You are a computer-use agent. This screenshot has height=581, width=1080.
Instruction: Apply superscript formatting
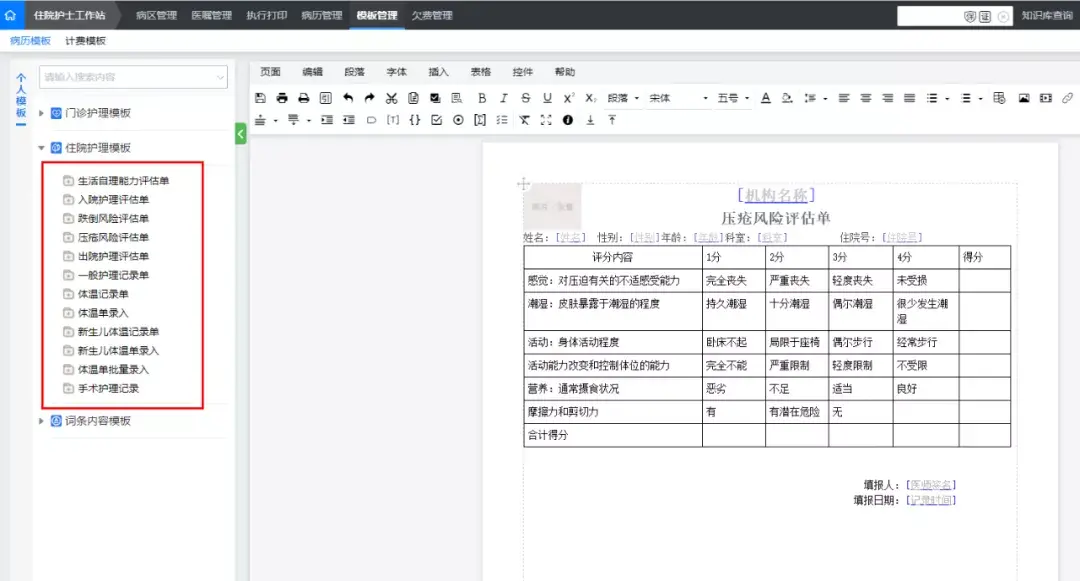coord(569,98)
